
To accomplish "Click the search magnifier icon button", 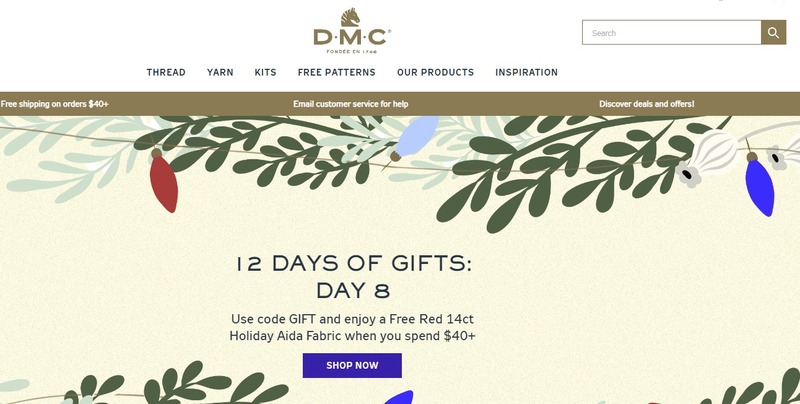I will [773, 33].
